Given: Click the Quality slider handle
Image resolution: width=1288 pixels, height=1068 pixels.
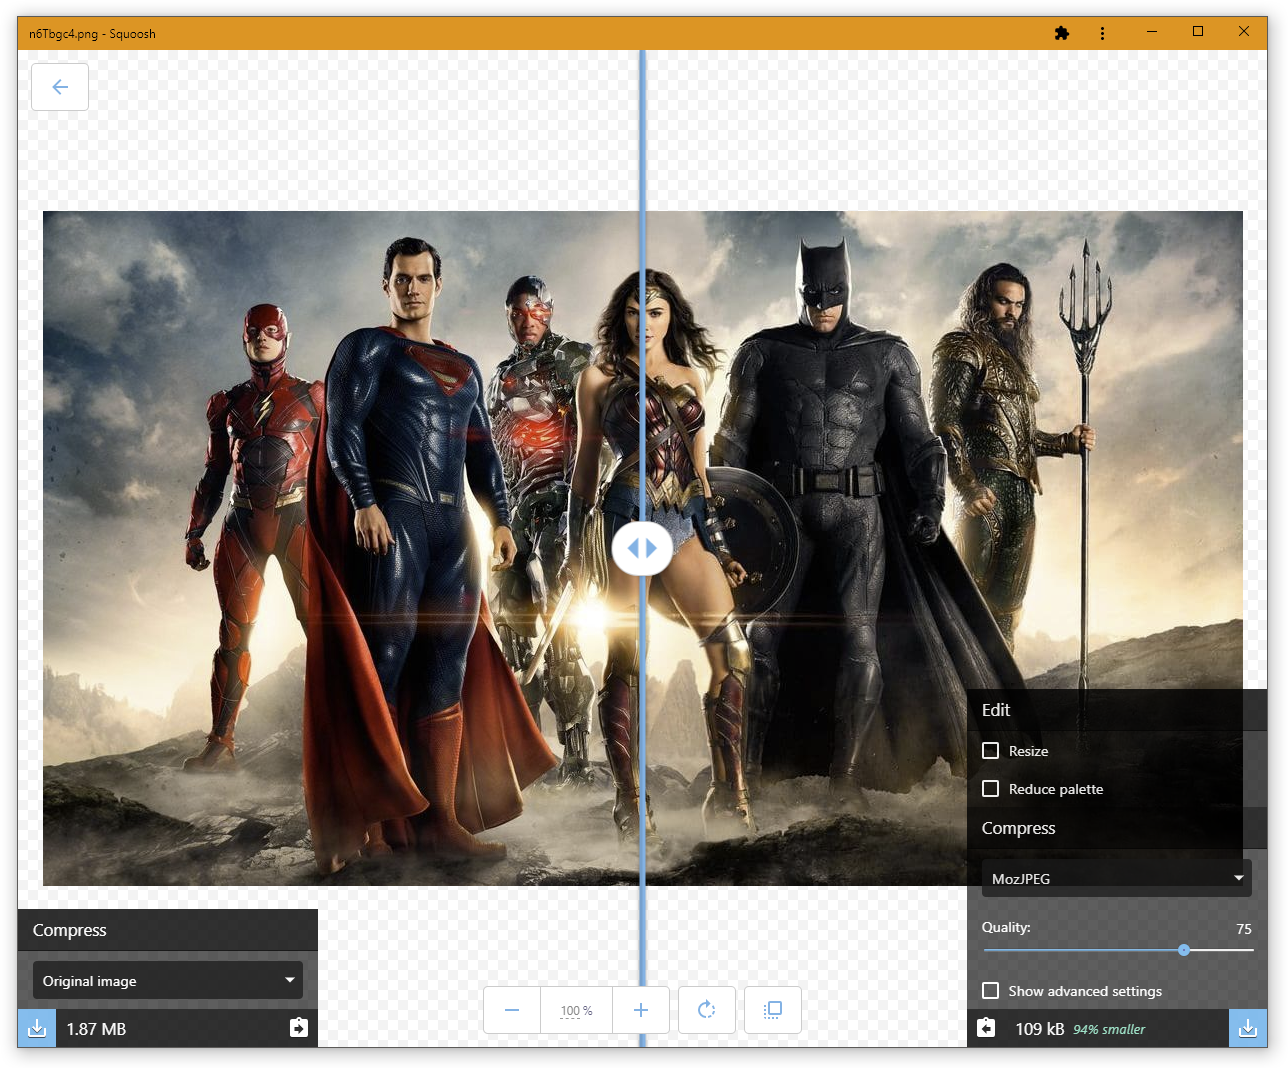Looking at the screenshot, I should [1184, 950].
